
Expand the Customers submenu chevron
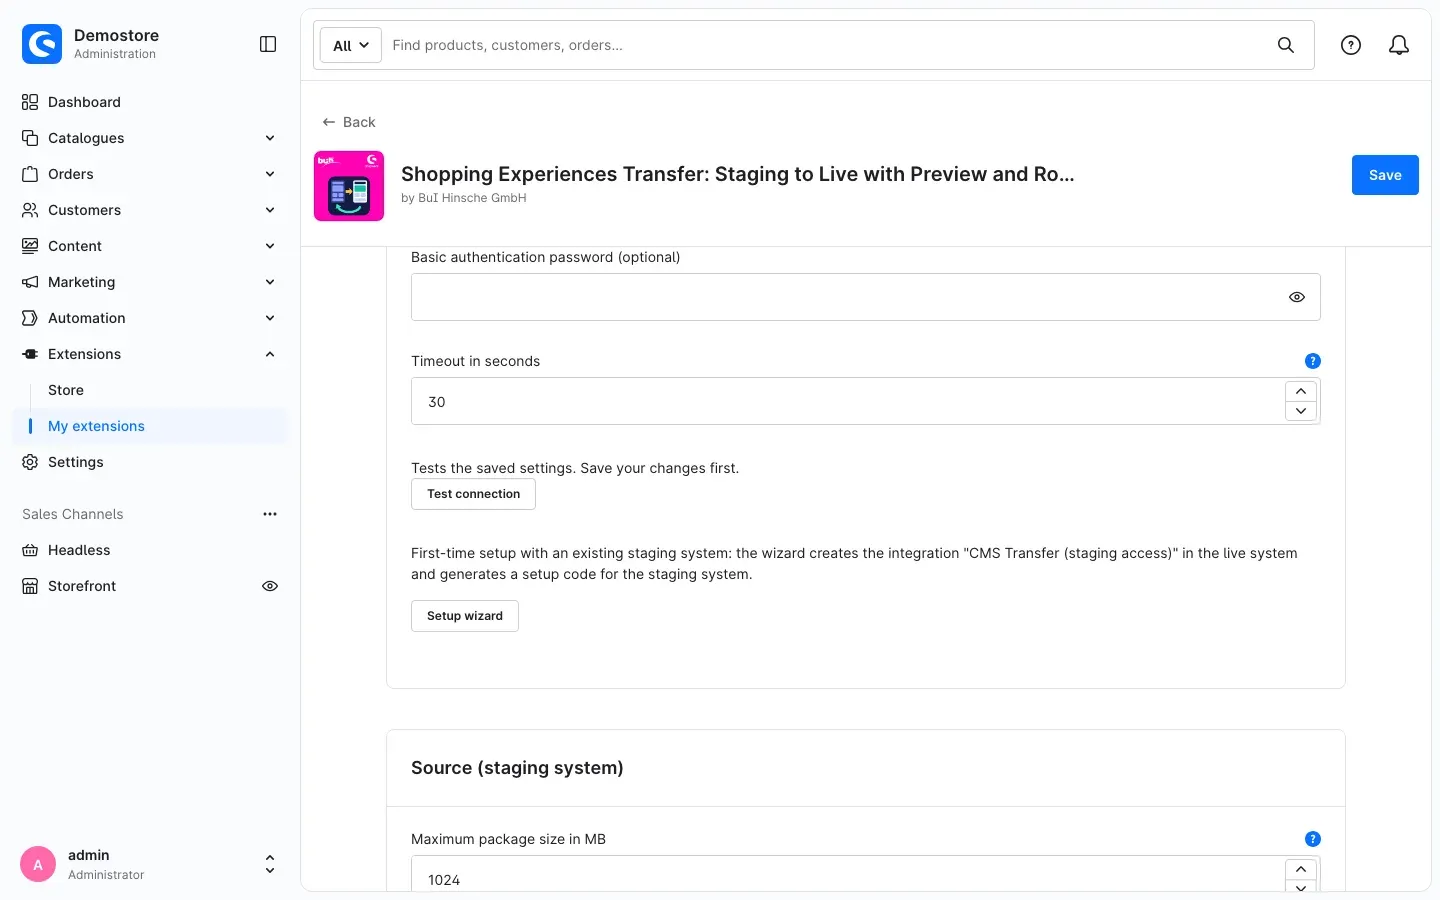(x=270, y=210)
